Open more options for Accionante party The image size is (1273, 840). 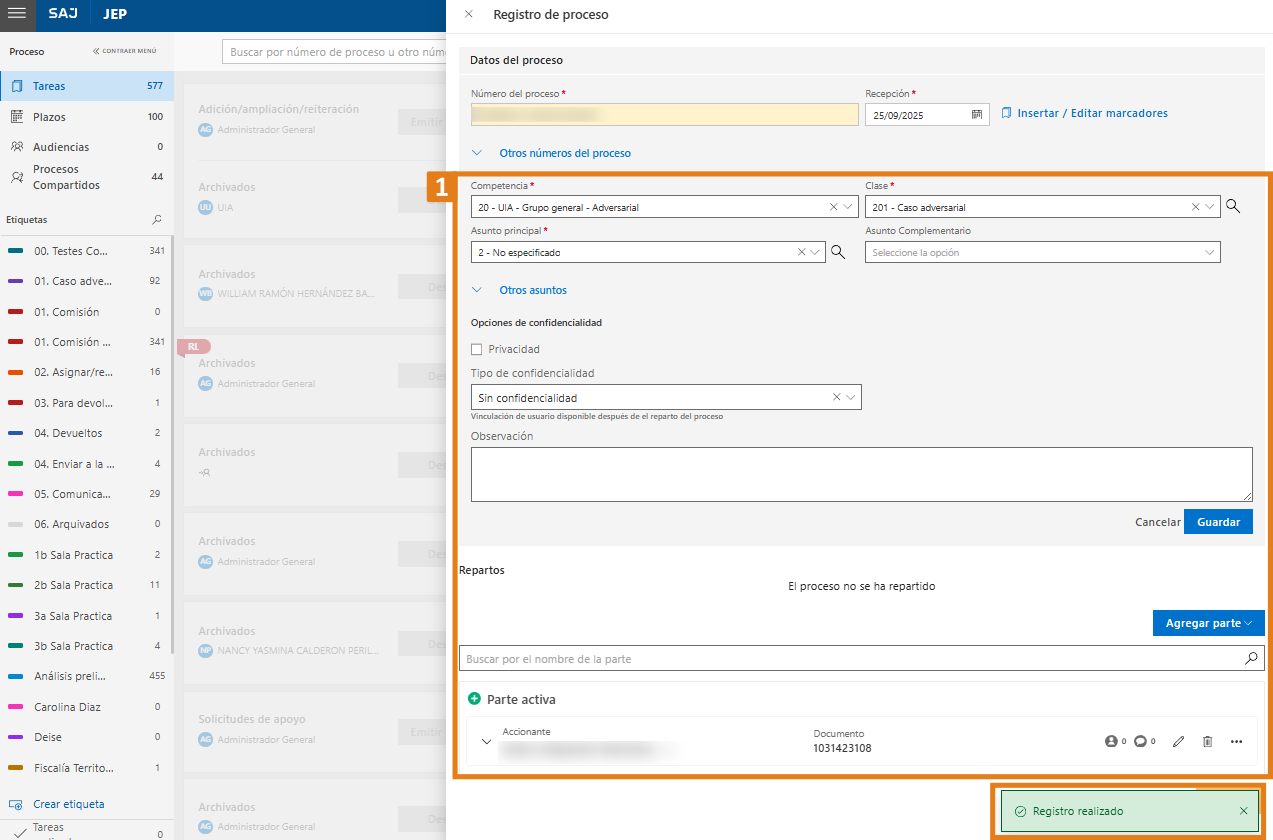click(1236, 742)
